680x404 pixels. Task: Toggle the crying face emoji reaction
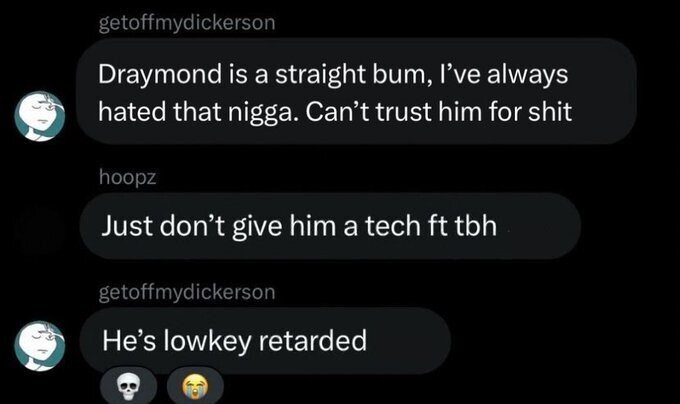(x=195, y=387)
